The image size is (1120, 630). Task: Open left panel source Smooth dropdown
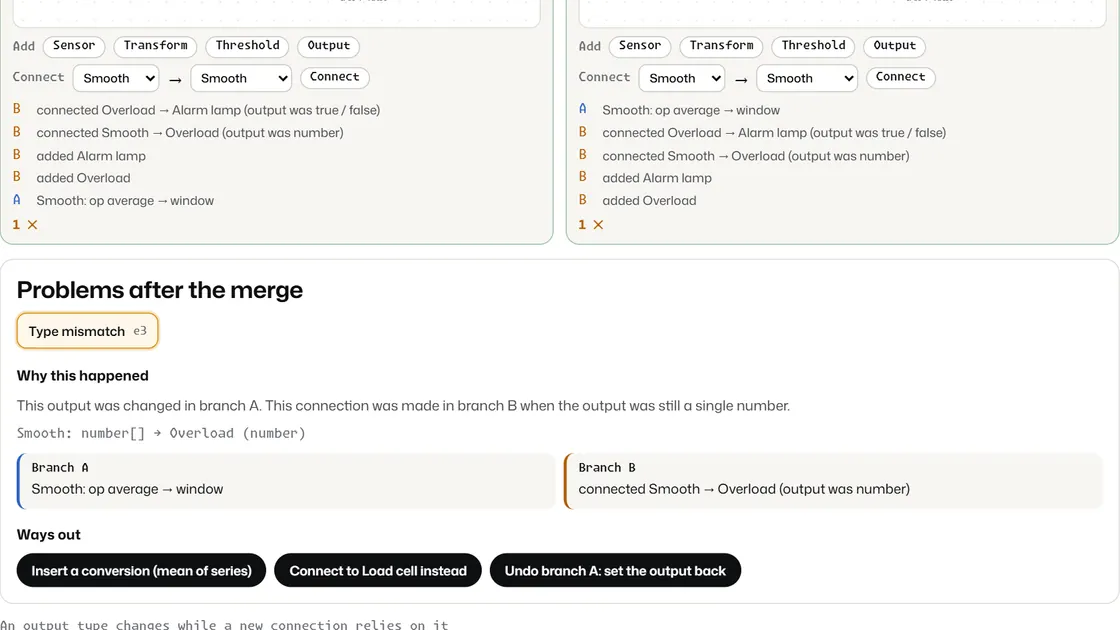click(116, 78)
